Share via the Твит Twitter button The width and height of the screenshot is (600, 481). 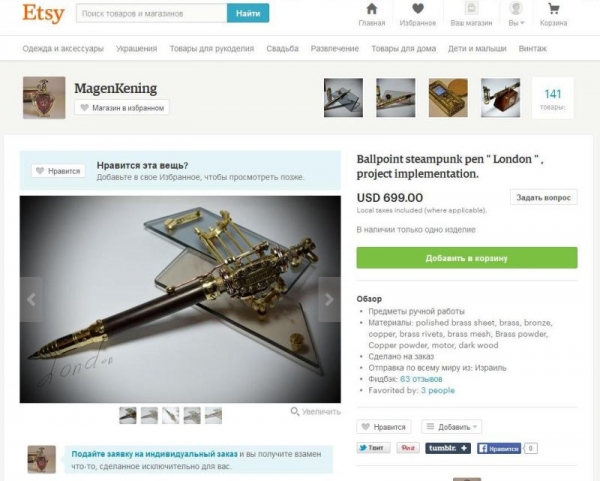click(373, 448)
